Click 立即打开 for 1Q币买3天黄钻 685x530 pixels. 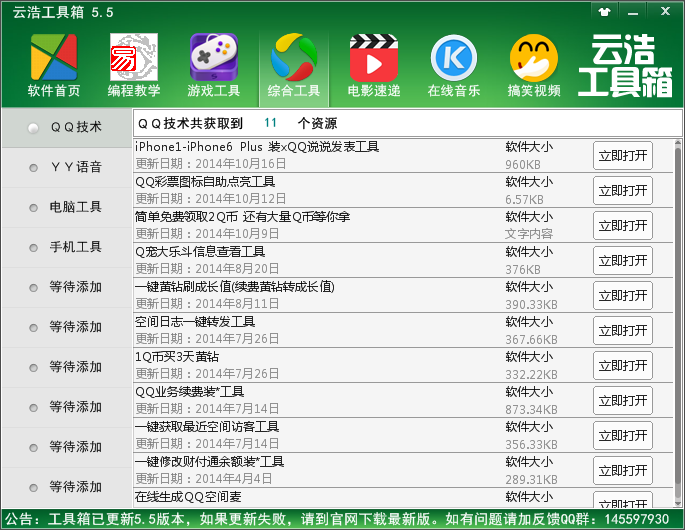click(623, 365)
